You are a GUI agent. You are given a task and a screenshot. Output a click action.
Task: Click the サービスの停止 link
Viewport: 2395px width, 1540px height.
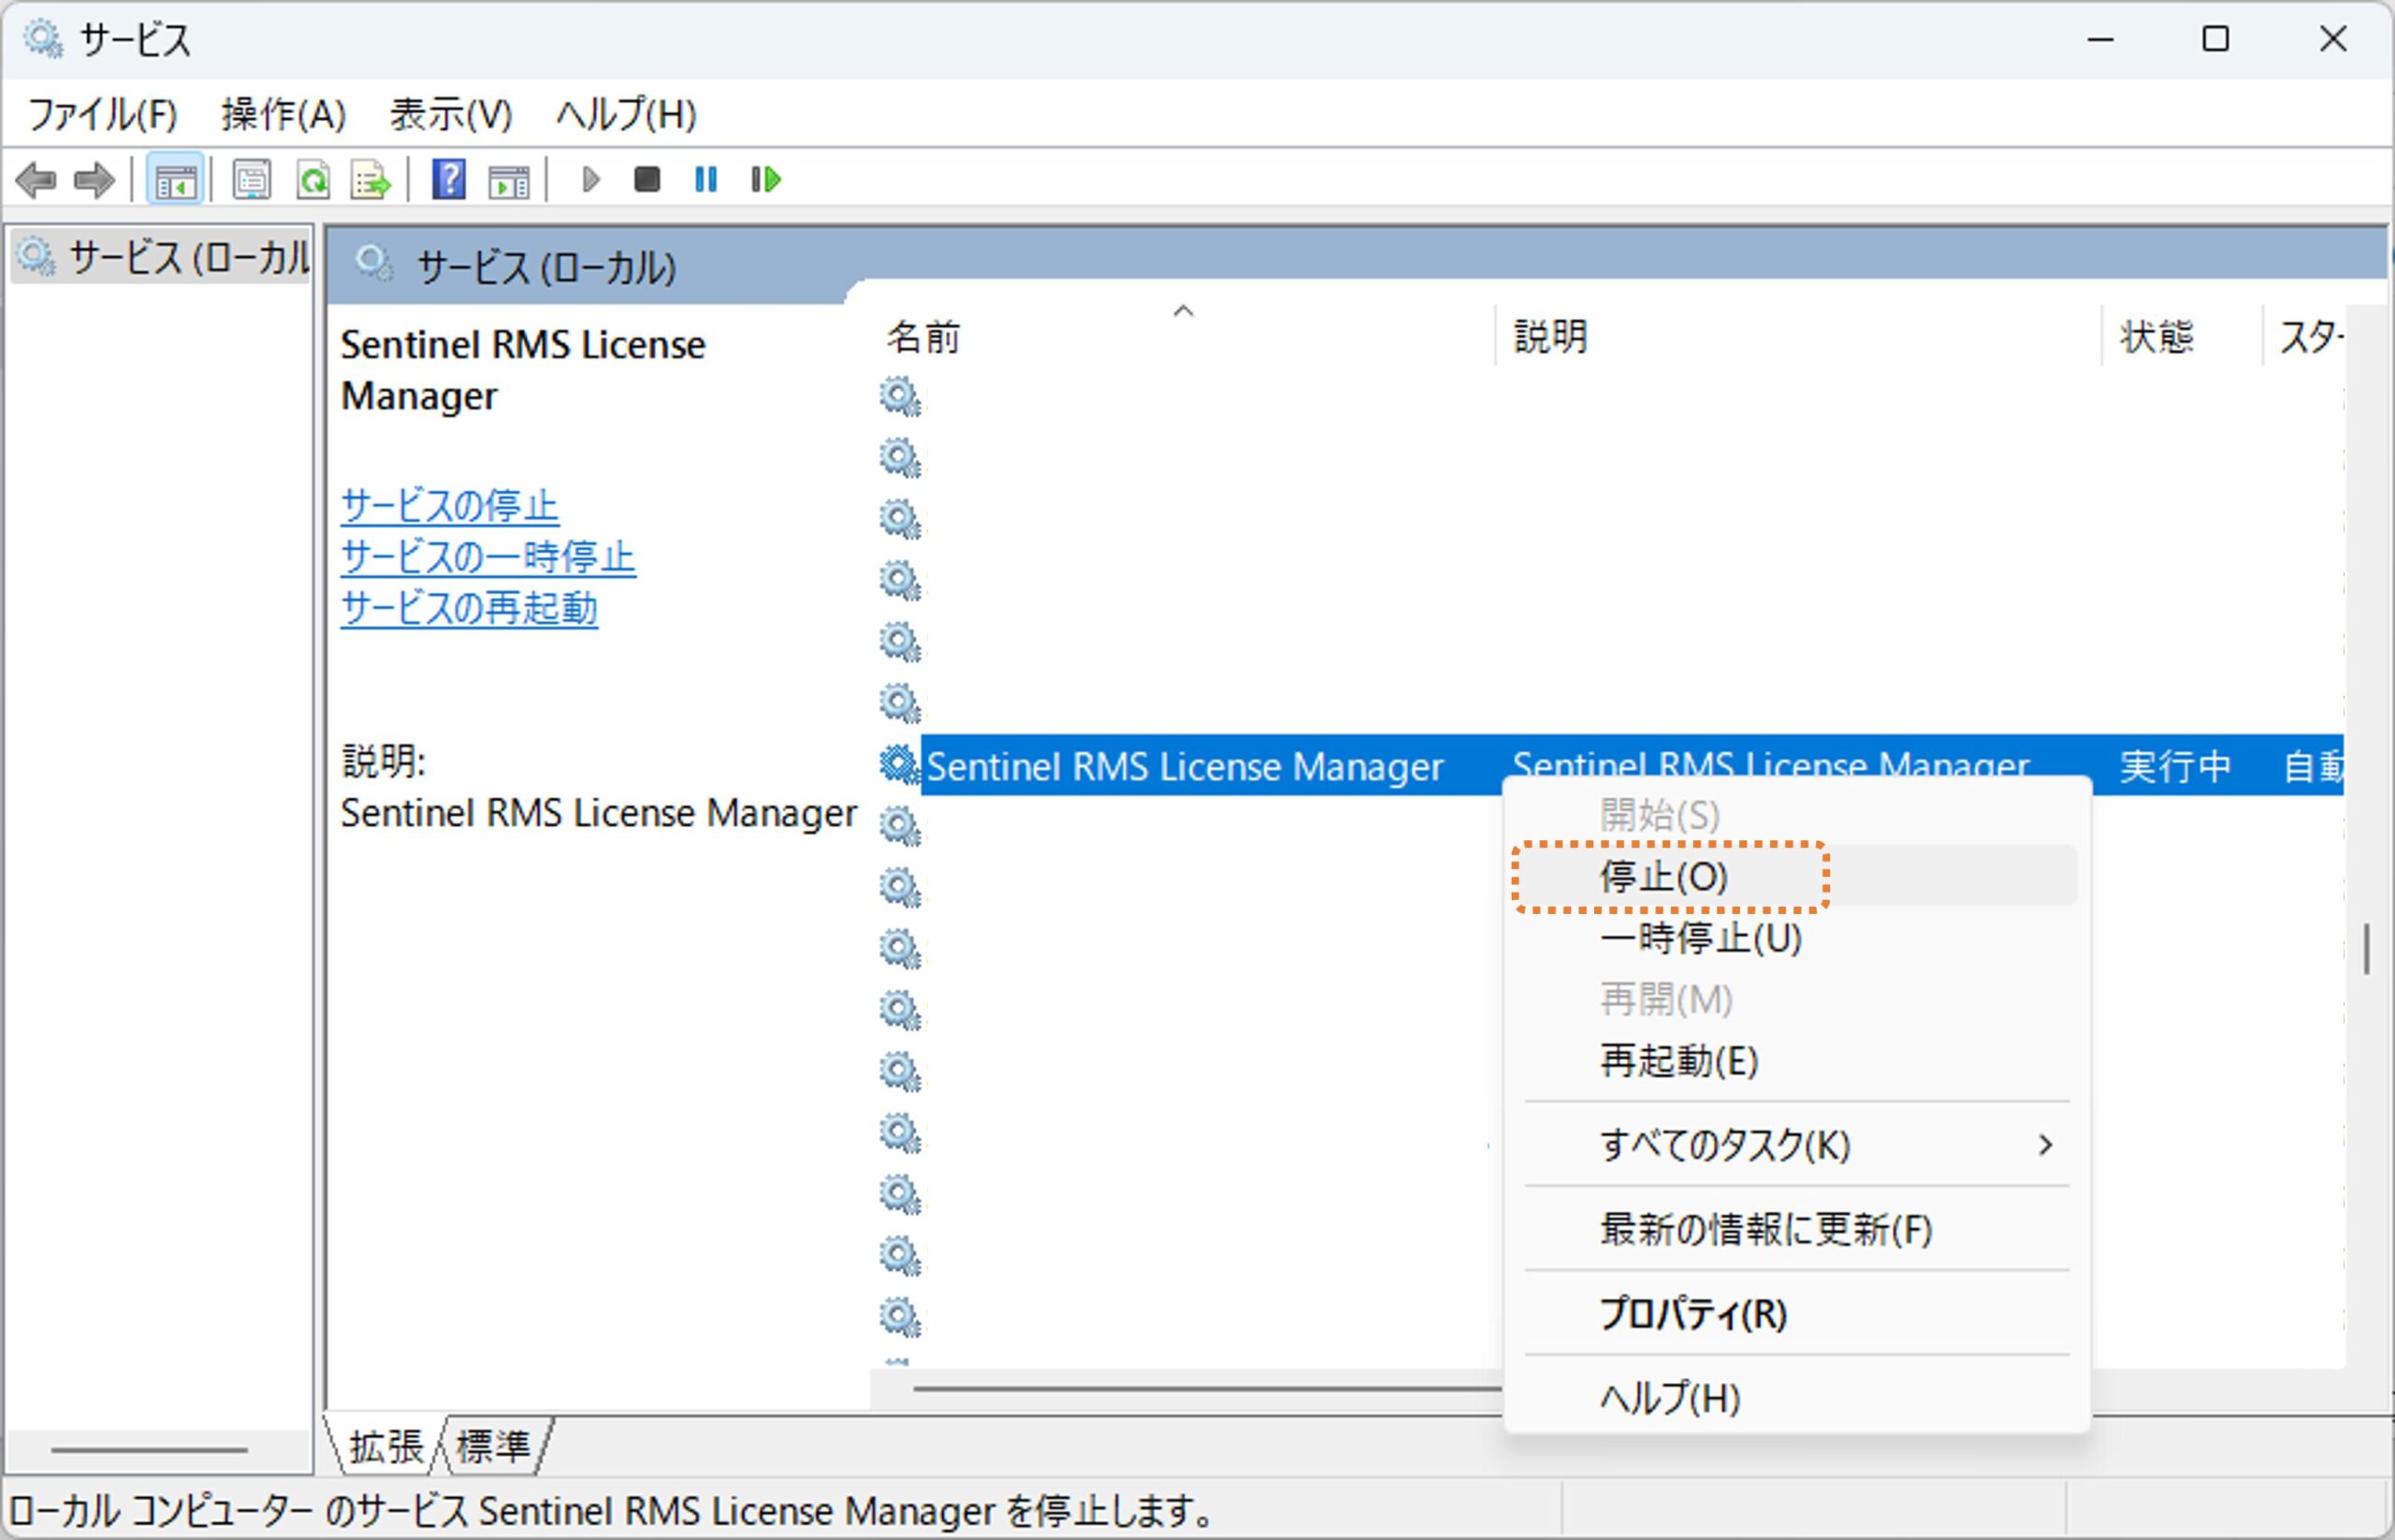(x=449, y=505)
